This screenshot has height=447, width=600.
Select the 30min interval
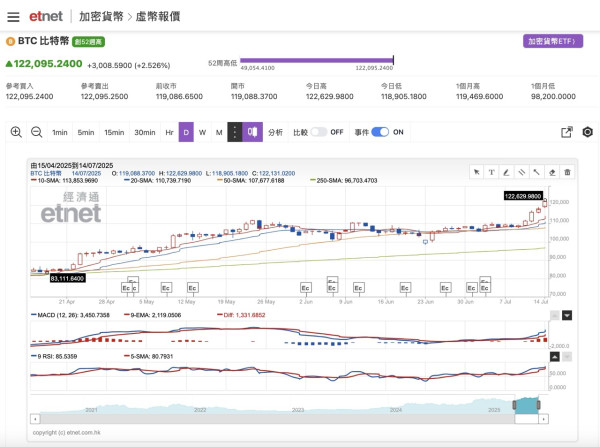[145, 132]
